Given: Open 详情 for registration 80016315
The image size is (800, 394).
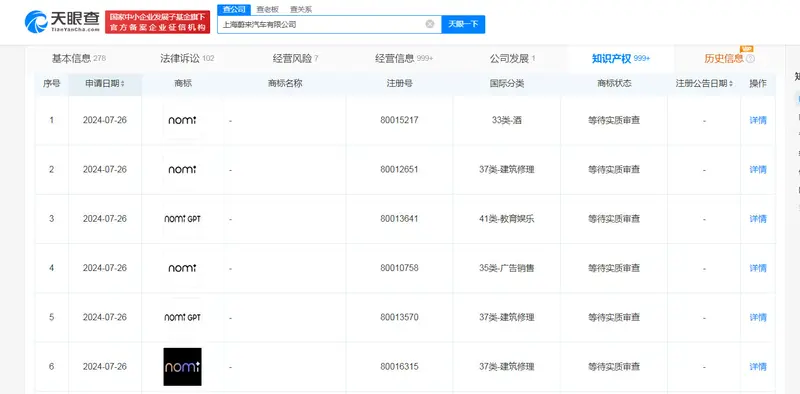Looking at the screenshot, I should pos(758,366).
